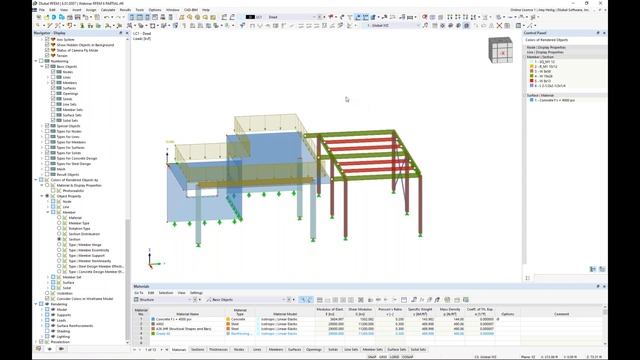Close the Materials table panel
The width and height of the screenshot is (640, 360).
coord(604,287)
